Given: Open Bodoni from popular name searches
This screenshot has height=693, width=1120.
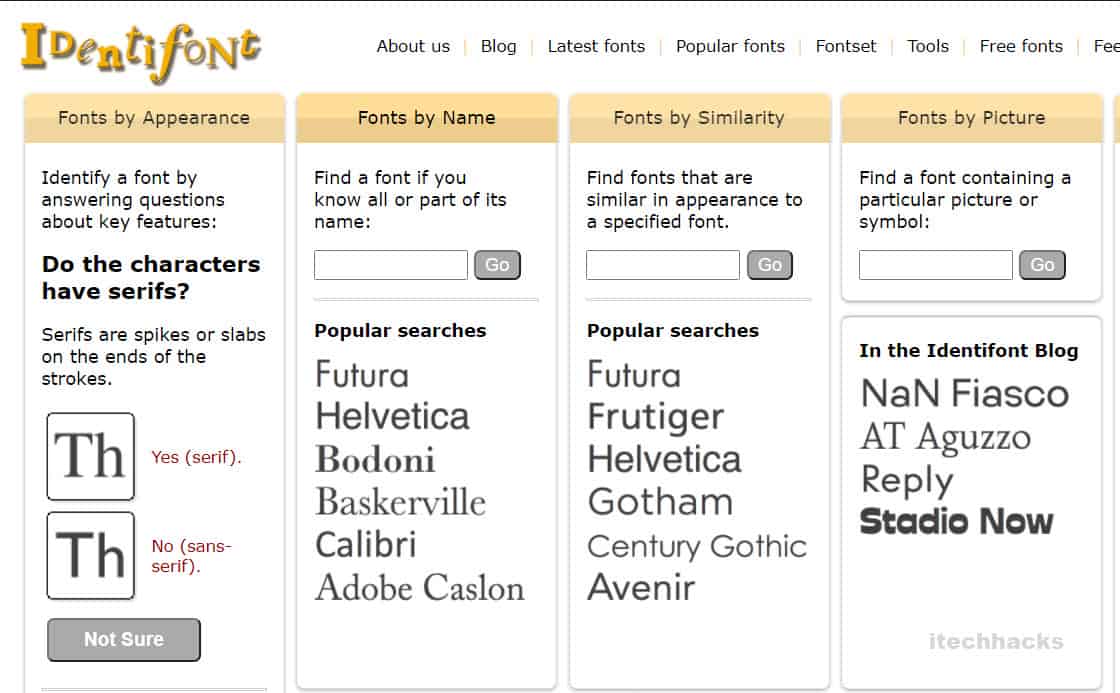Looking at the screenshot, I should [375, 459].
